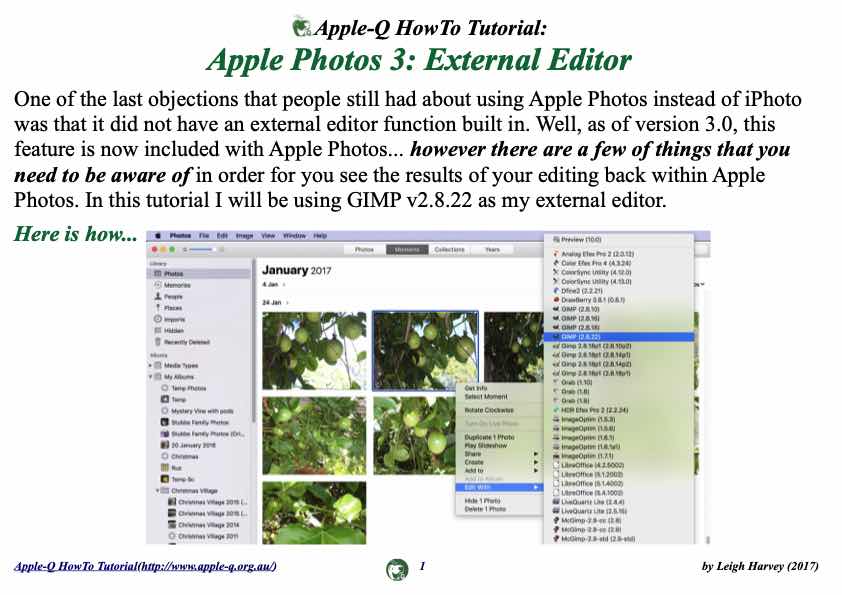Click the McGimp-2.8-std app icon
This screenshot has width=842, height=595.
tap(556, 538)
